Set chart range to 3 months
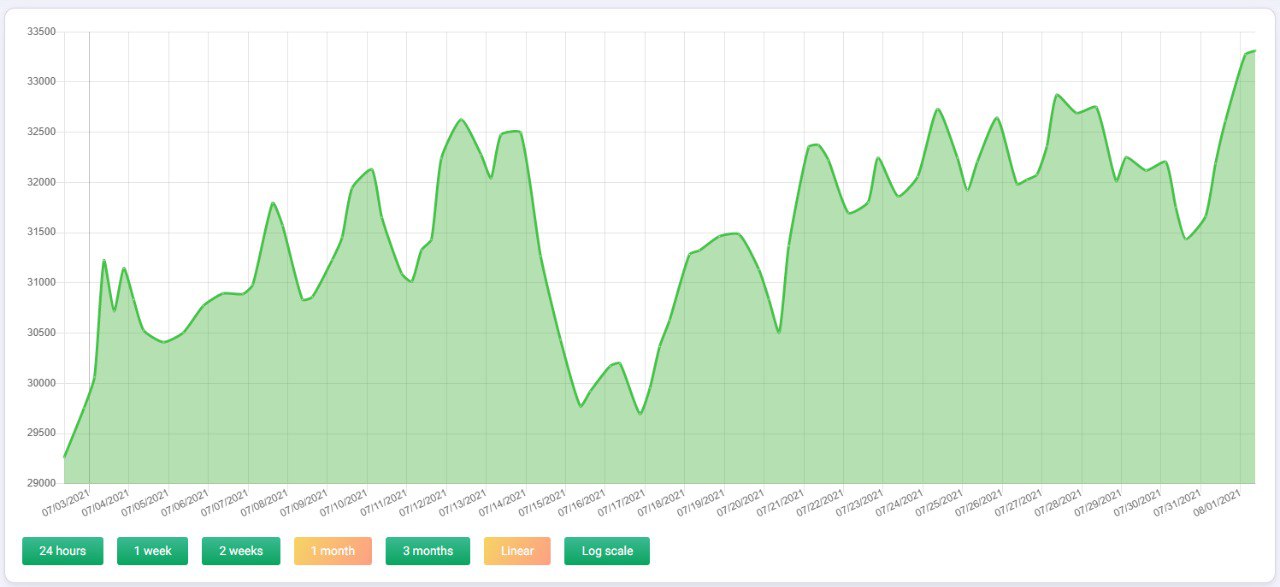This screenshot has height=587, width=1280. 428,551
